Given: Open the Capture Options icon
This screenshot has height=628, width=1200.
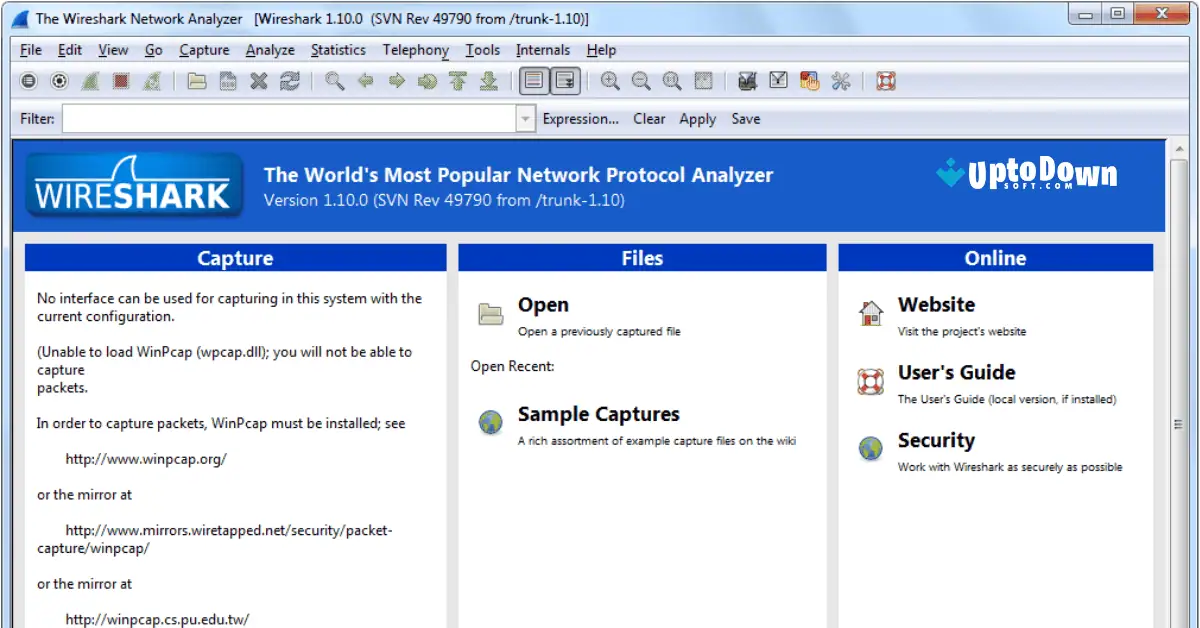Looking at the screenshot, I should click(59, 81).
